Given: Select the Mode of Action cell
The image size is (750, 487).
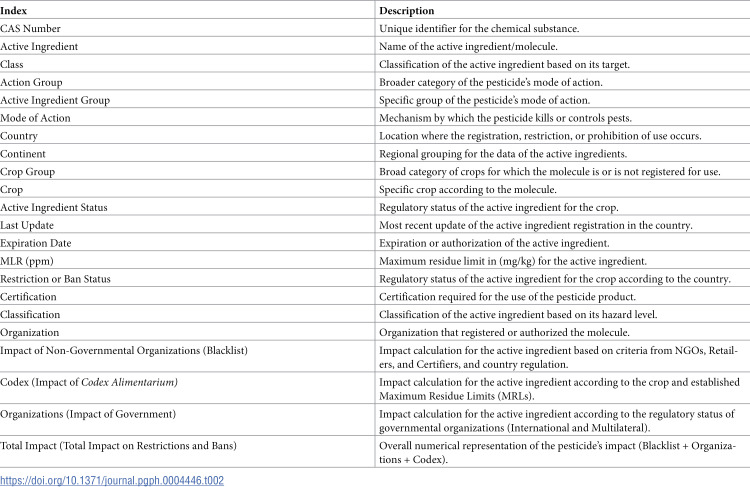Looking at the screenshot, I should point(35,118).
